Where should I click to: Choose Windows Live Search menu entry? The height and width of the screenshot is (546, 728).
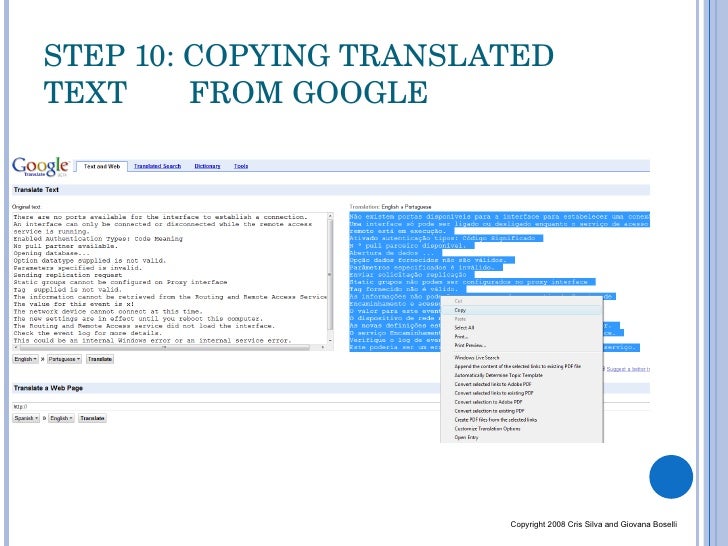point(521,358)
